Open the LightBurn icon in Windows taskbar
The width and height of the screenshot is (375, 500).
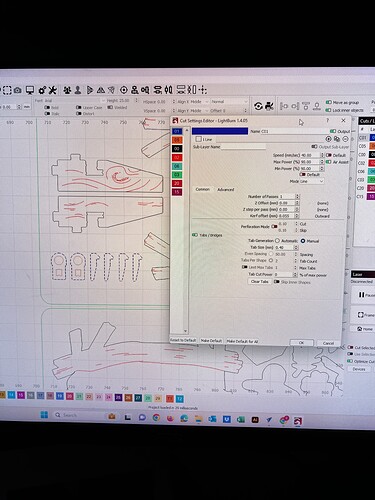(x=298, y=421)
